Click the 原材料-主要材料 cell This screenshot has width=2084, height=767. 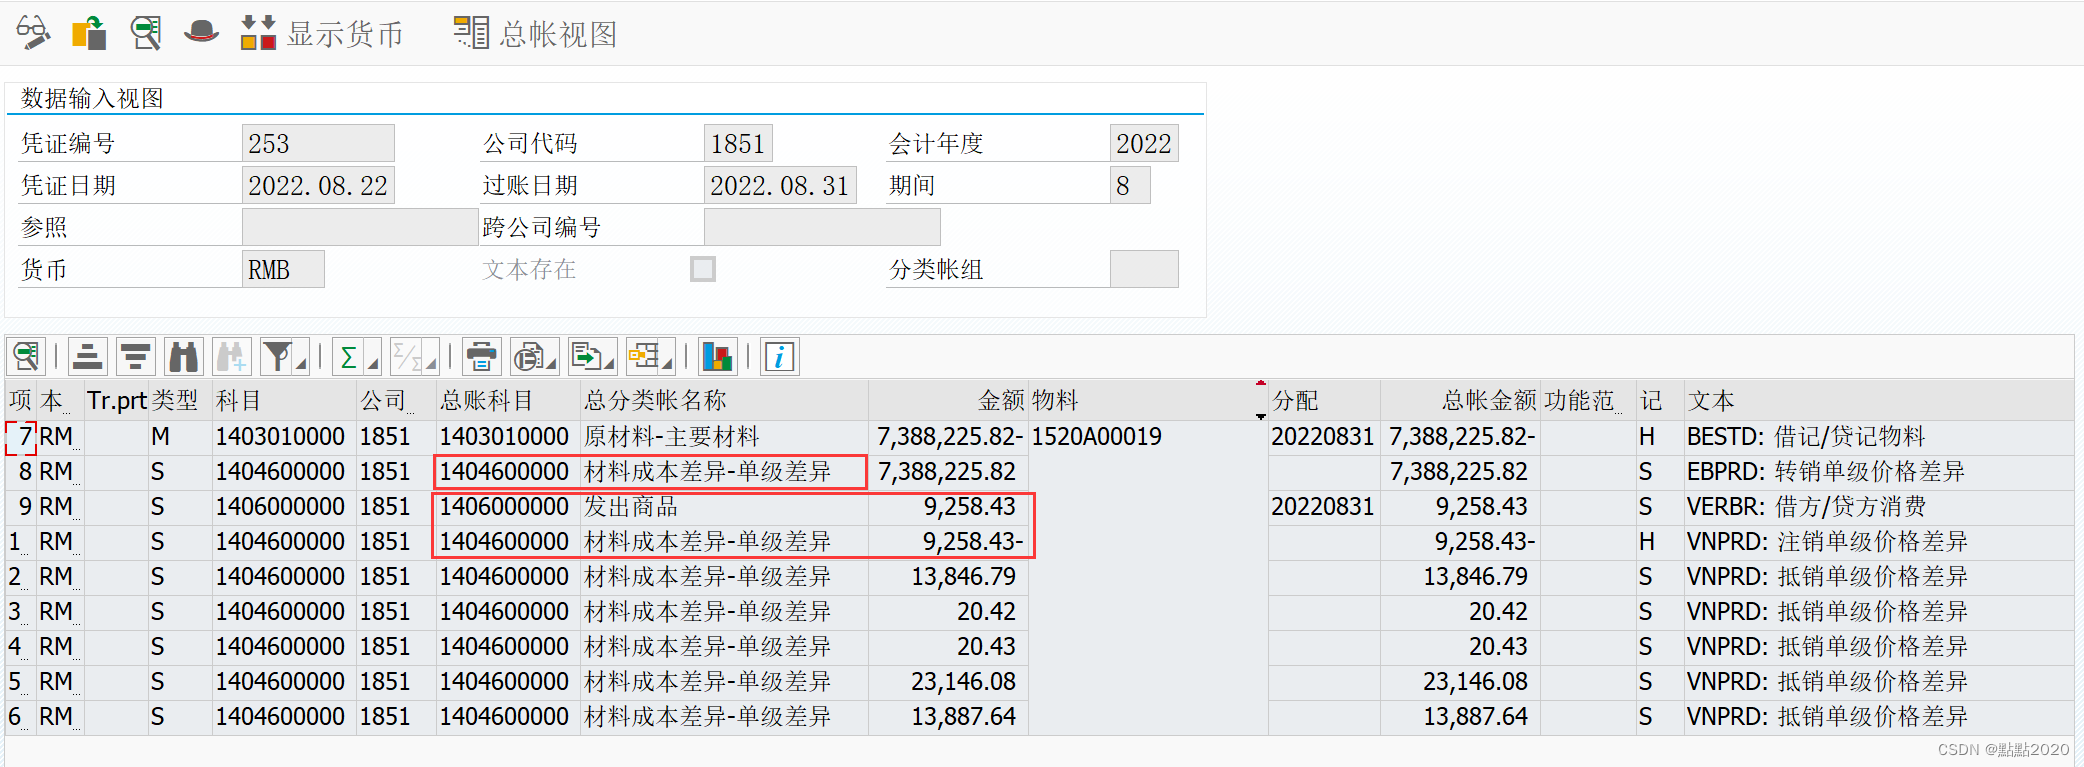(724, 437)
